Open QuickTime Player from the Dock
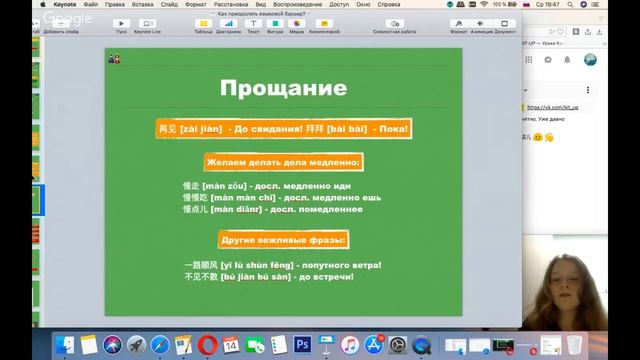 click(x=421, y=345)
